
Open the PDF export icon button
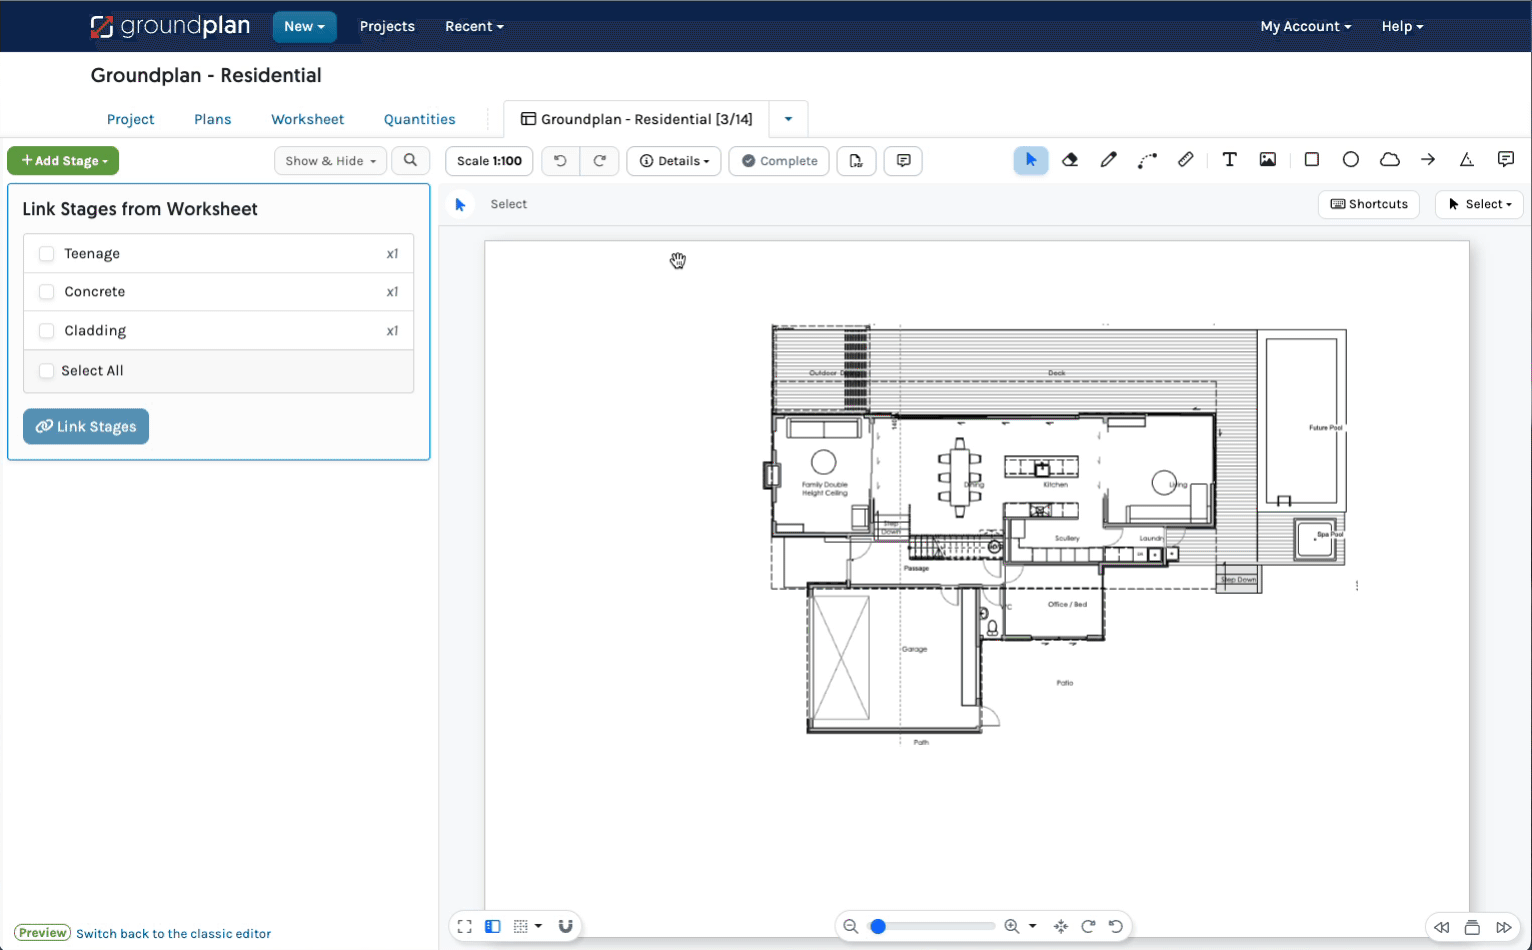click(x=857, y=161)
